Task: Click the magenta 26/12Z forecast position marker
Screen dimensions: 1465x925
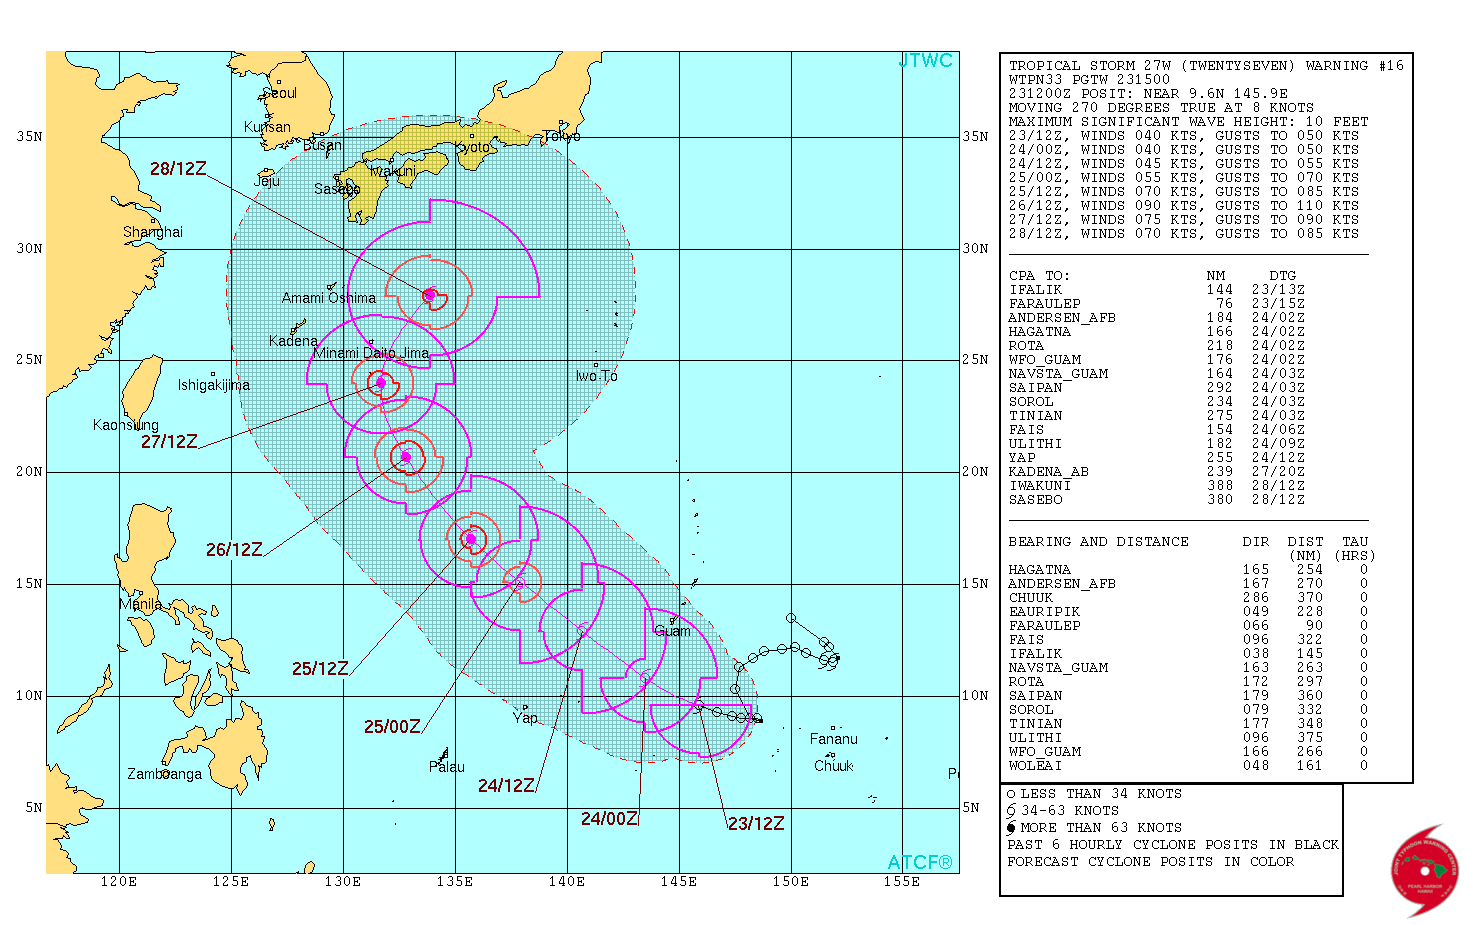Action: pyautogui.click(x=406, y=457)
